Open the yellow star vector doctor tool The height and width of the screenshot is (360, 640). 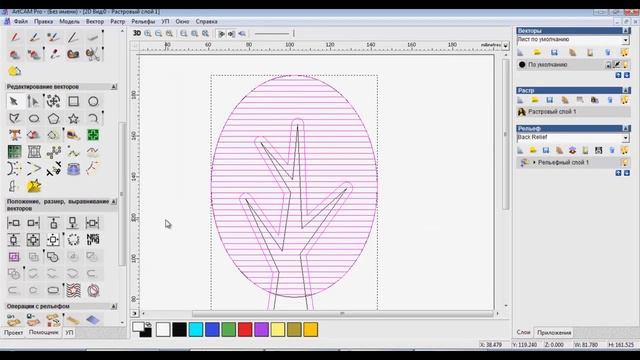tap(34, 186)
